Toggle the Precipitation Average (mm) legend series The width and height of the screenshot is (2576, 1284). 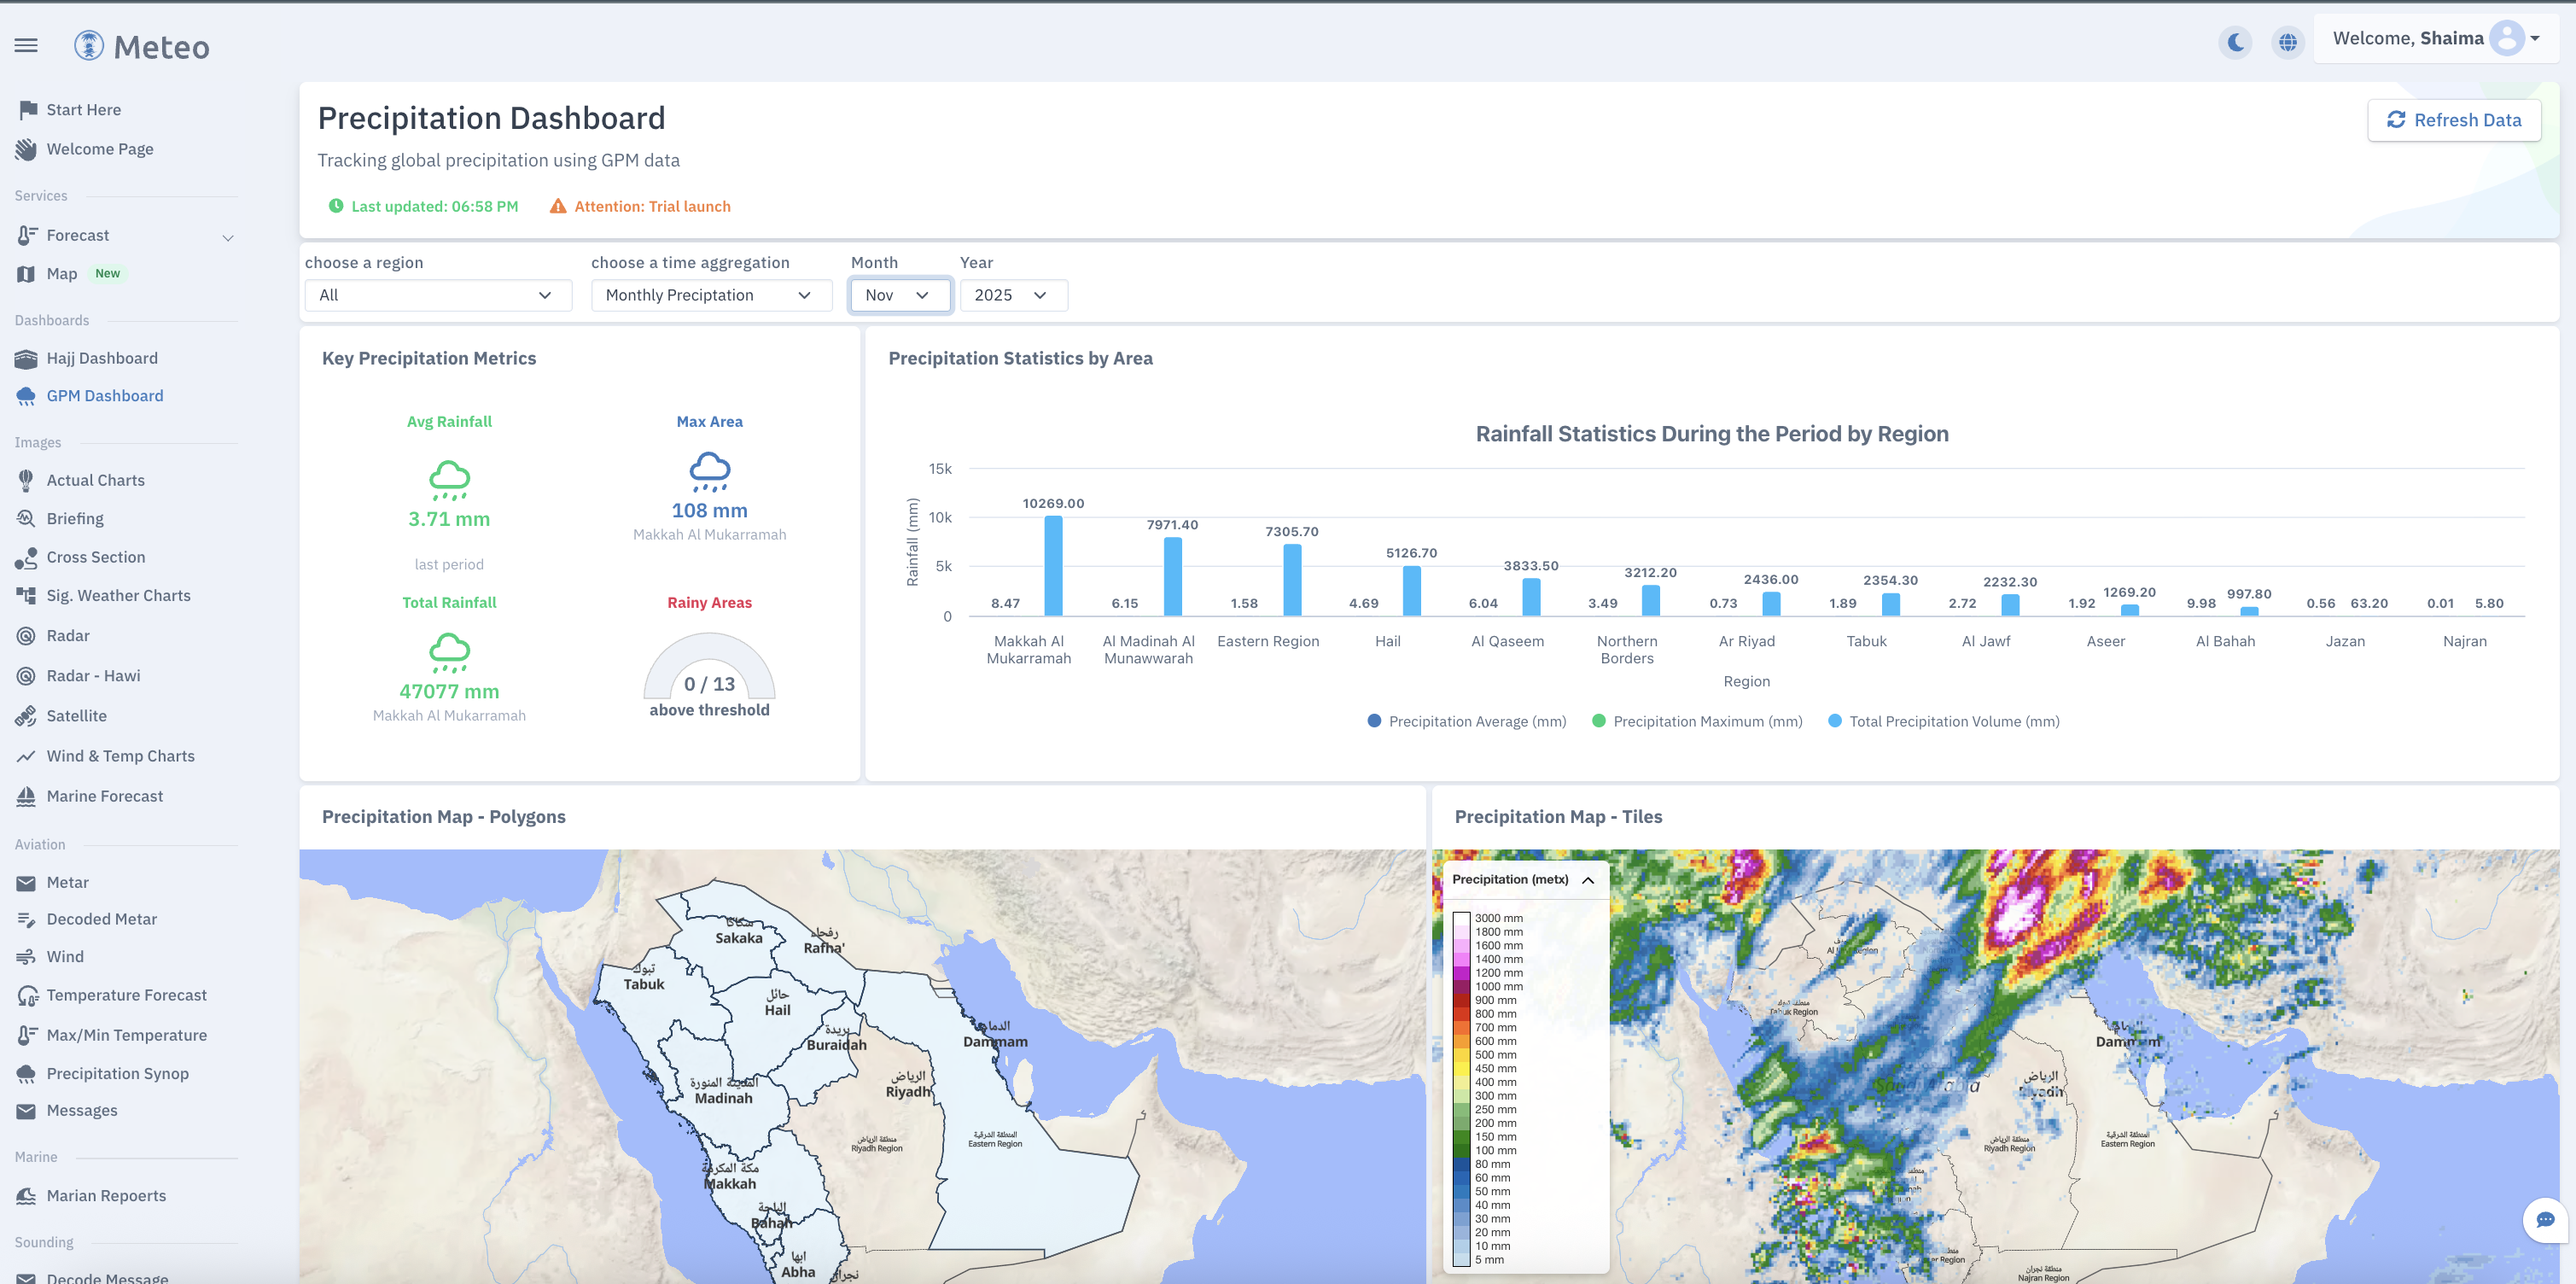point(1465,720)
